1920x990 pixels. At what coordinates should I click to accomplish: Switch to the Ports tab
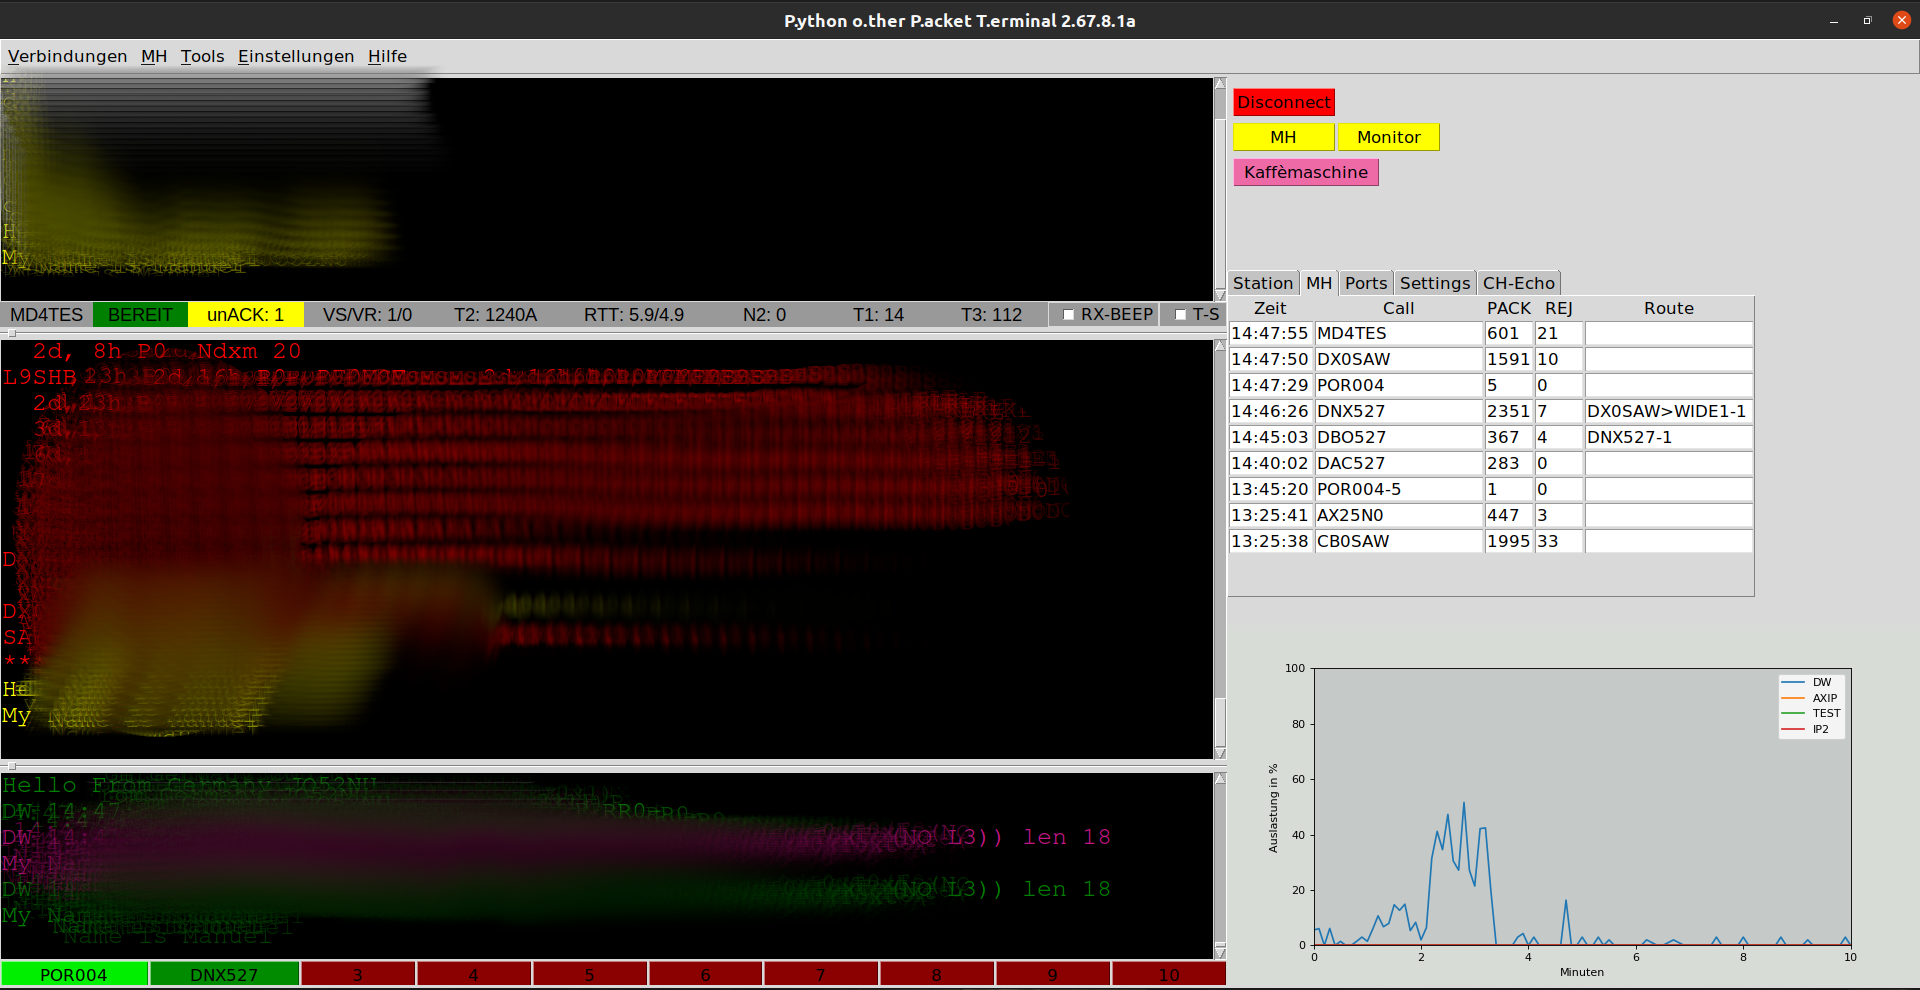click(1366, 283)
